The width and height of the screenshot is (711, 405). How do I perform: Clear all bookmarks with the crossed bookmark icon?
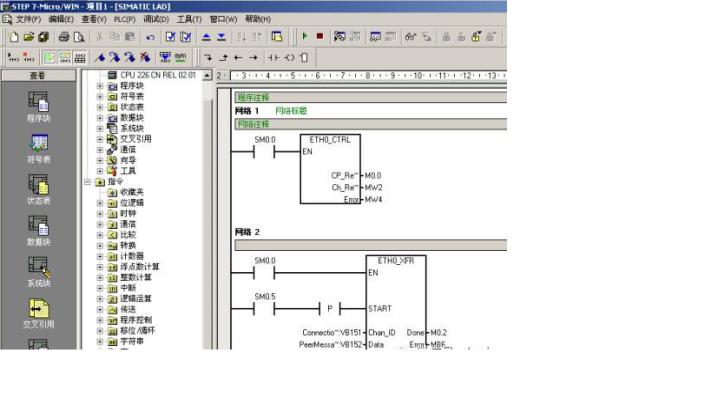[x=145, y=58]
